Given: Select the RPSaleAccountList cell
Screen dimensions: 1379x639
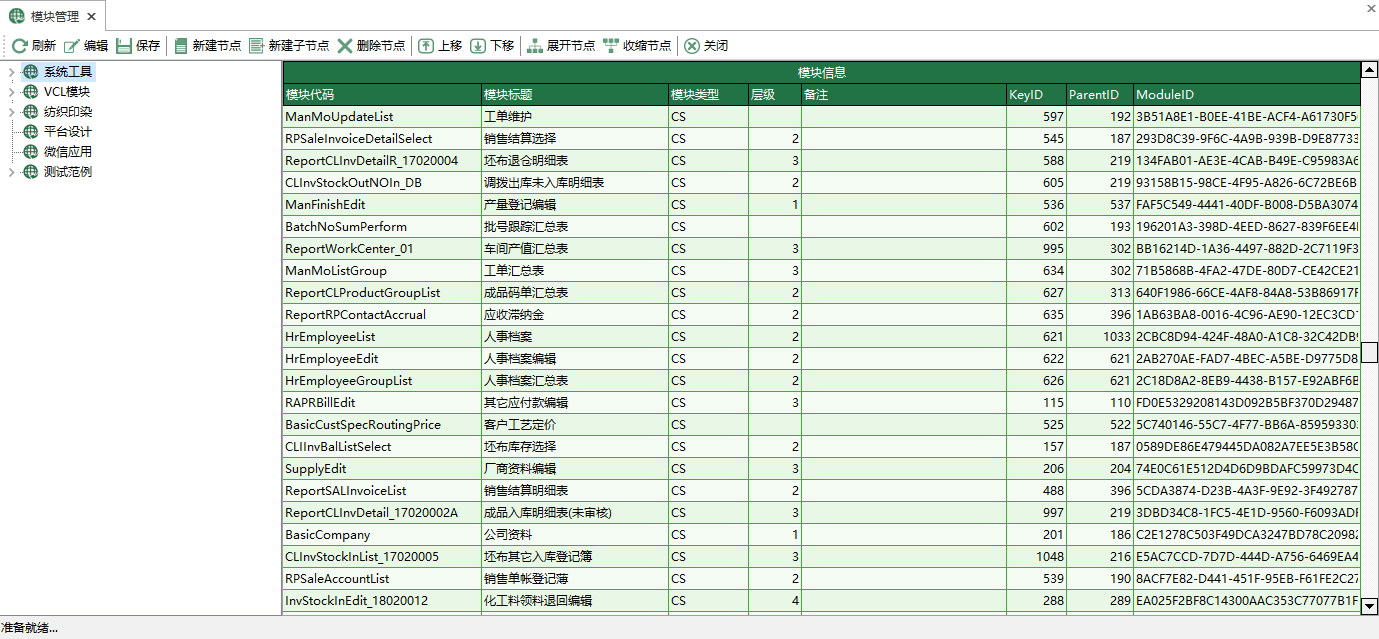Looking at the screenshot, I should [382, 579].
